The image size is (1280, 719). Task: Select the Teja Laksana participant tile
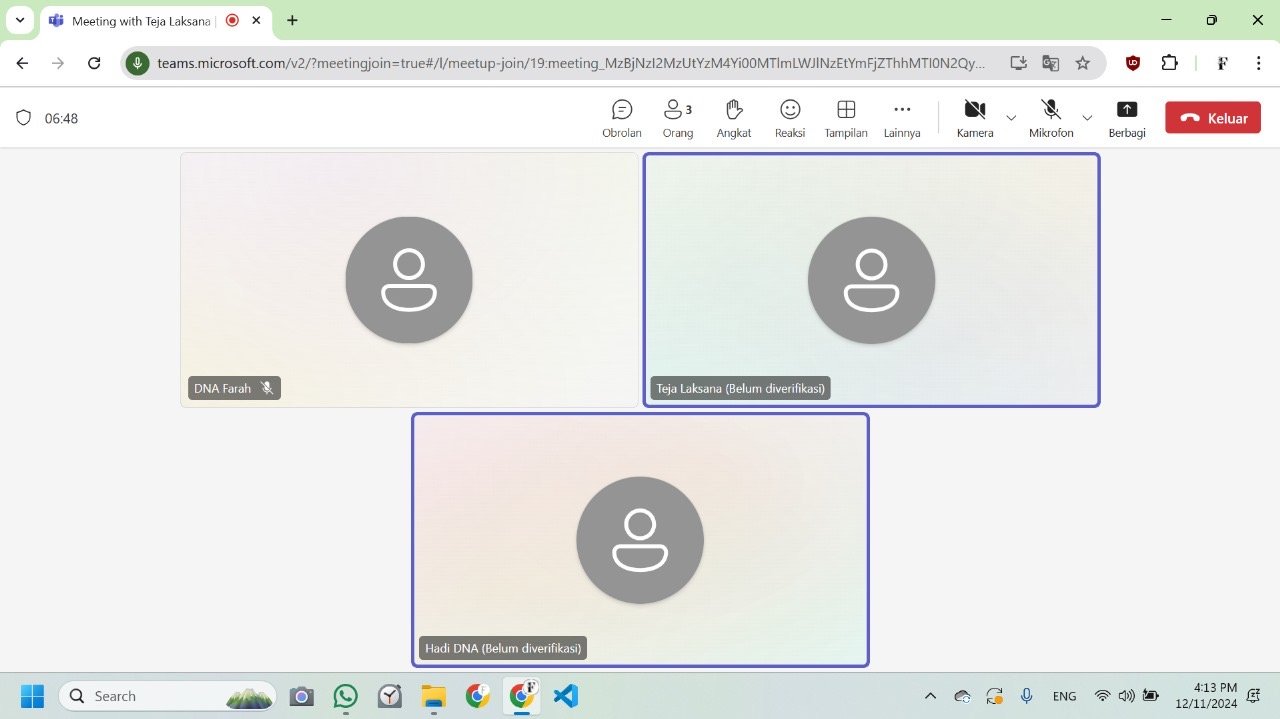coord(870,280)
